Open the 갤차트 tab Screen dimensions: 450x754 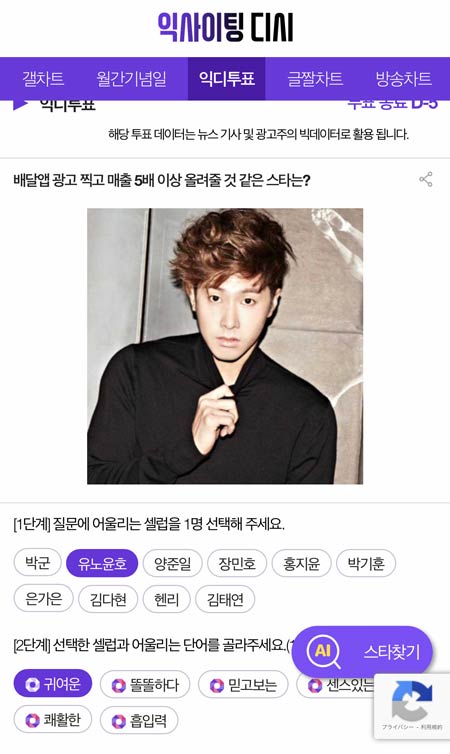pos(43,79)
